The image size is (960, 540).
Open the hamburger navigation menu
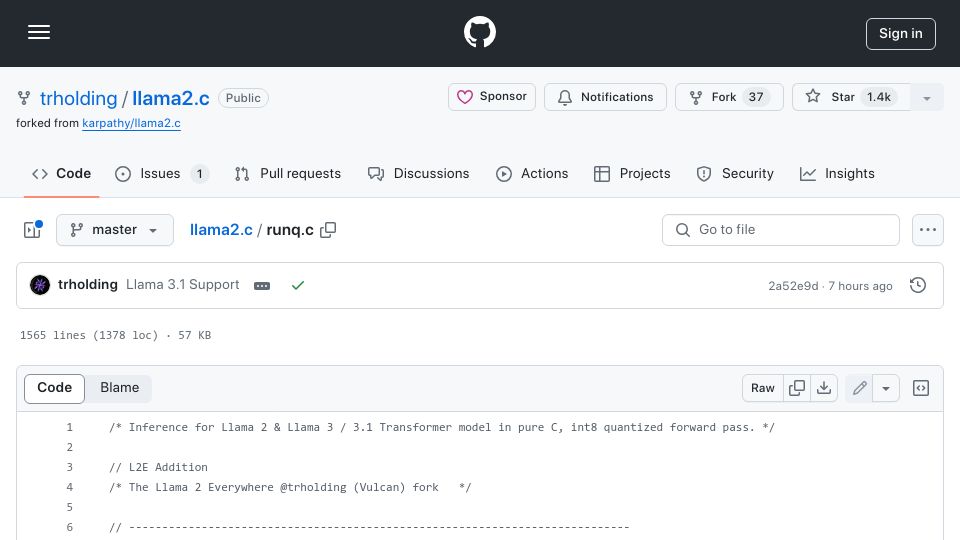pos(39,32)
